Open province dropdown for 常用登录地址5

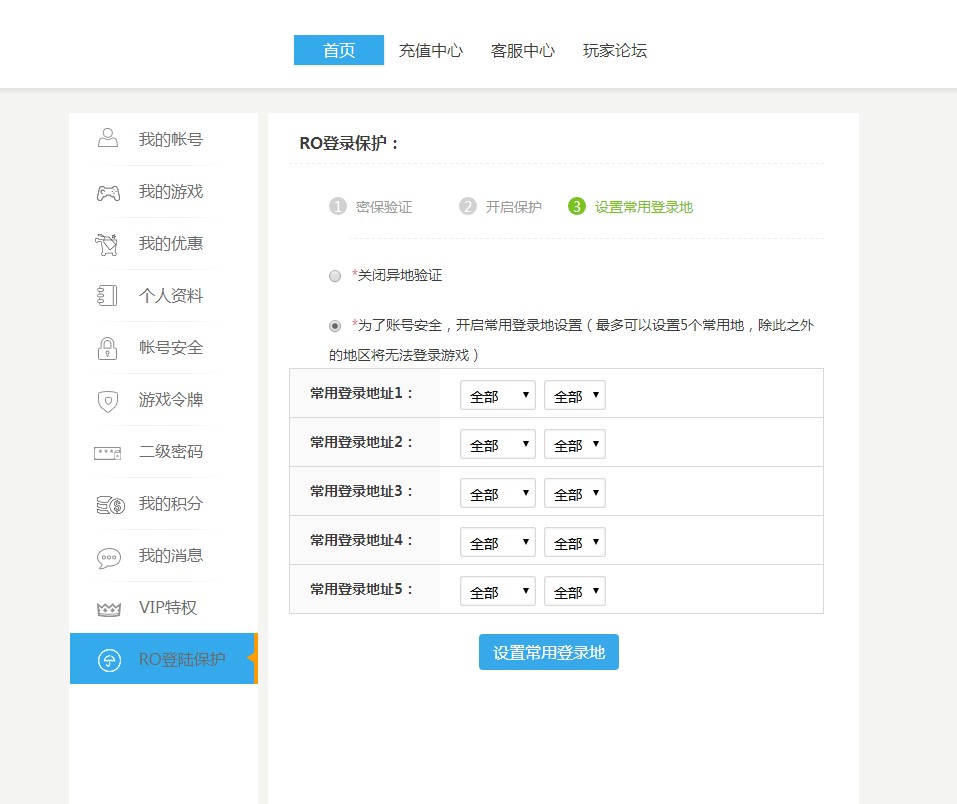point(498,590)
